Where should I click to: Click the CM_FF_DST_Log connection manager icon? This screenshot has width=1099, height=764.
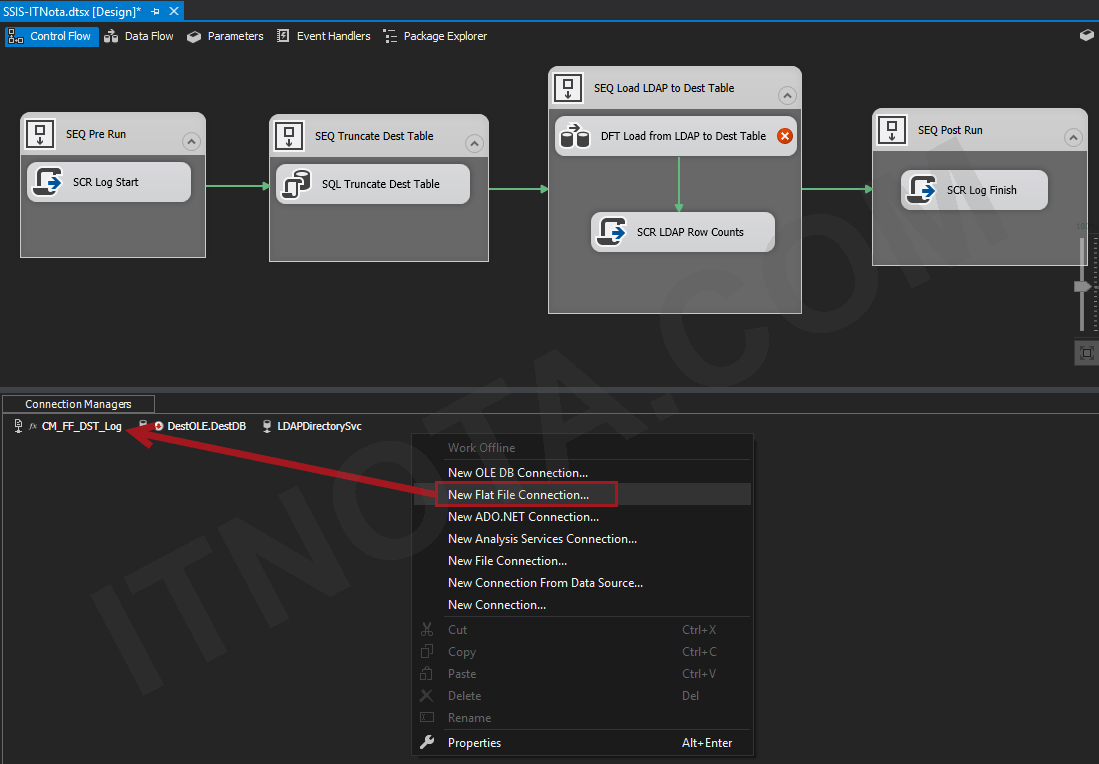pyautogui.click(x=19, y=425)
